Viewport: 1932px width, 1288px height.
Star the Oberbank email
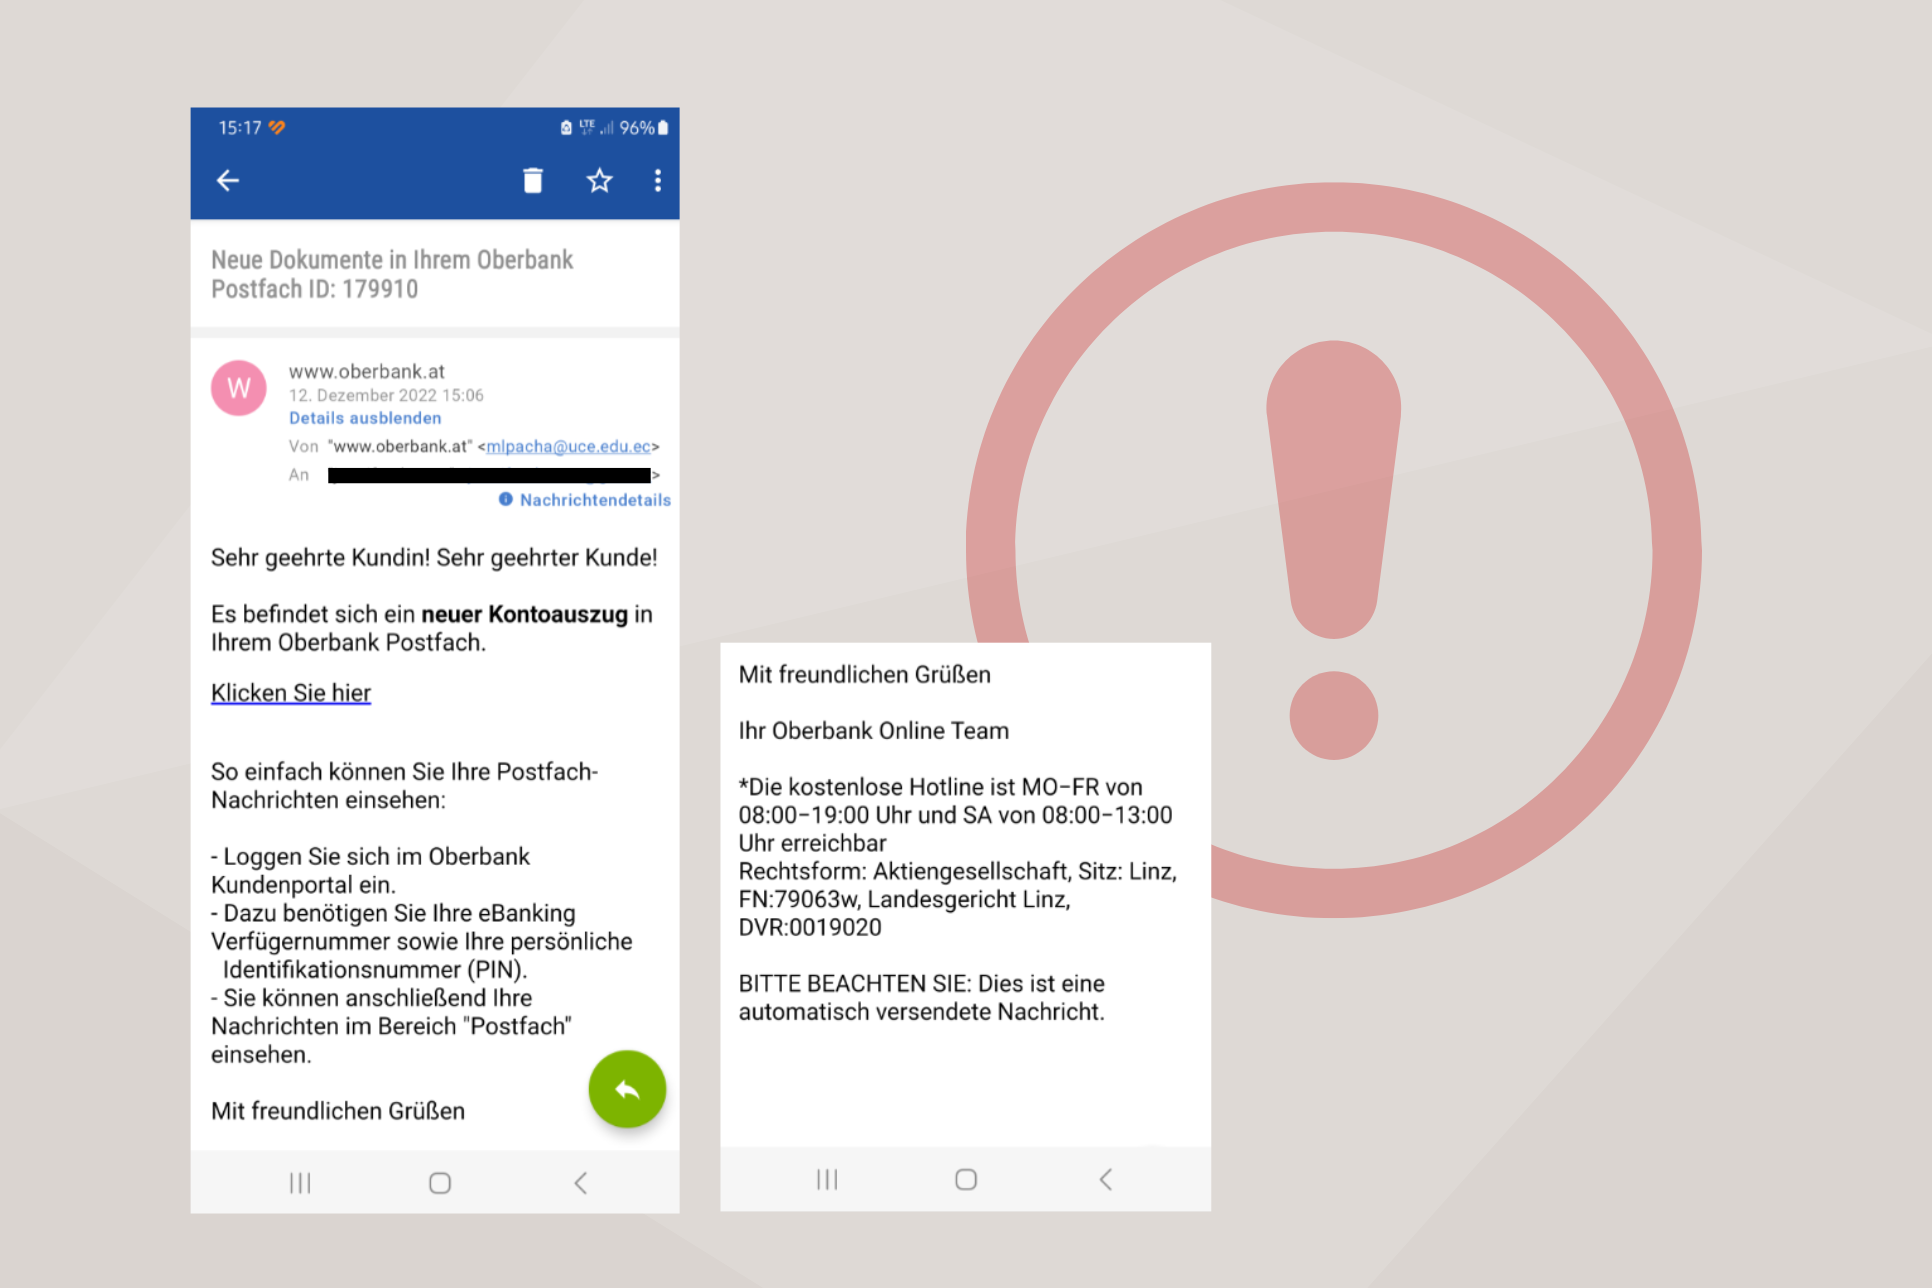click(599, 181)
